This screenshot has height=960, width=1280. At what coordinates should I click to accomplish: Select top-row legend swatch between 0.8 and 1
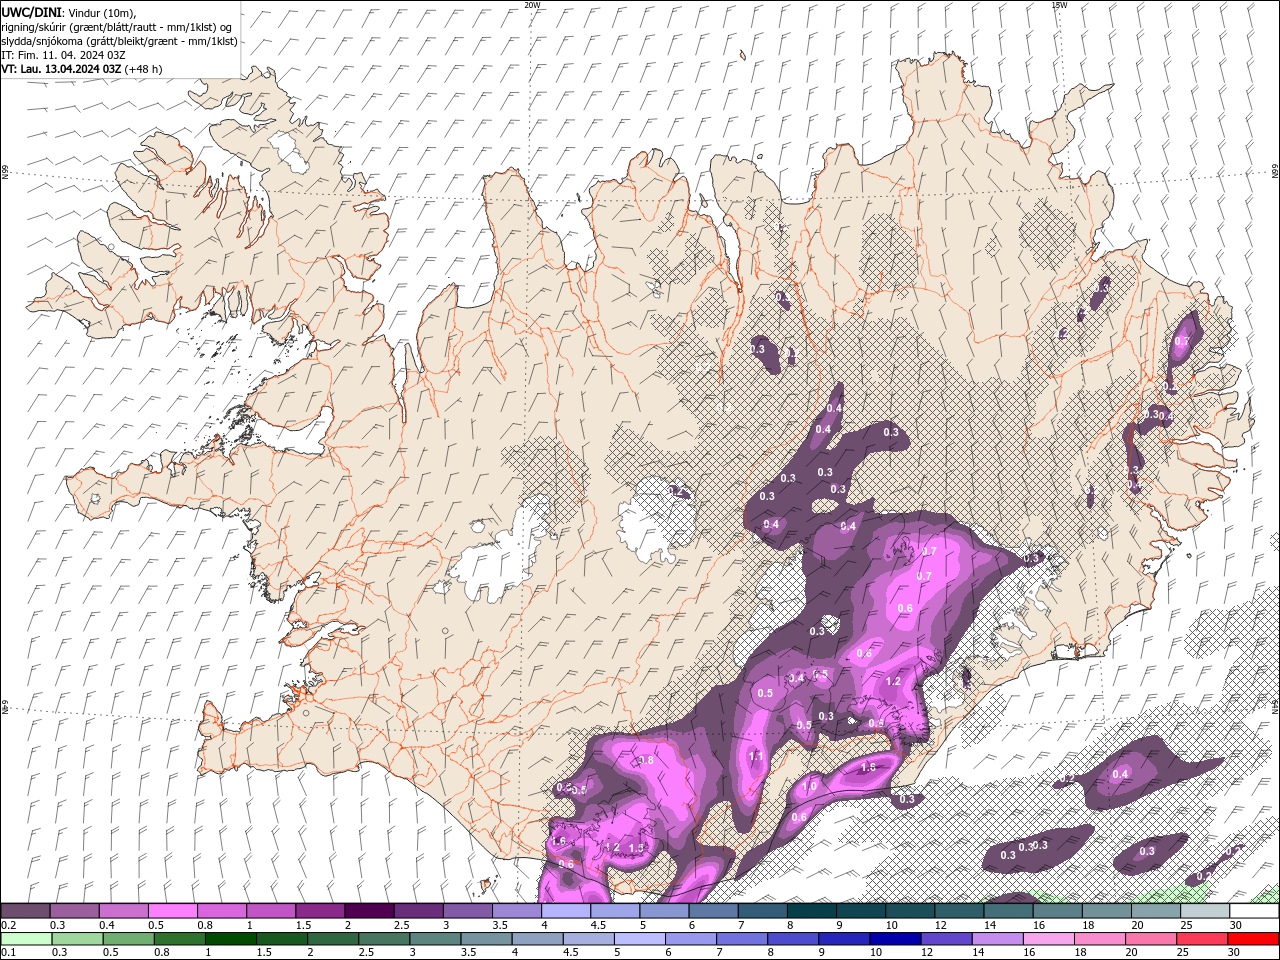point(221,910)
